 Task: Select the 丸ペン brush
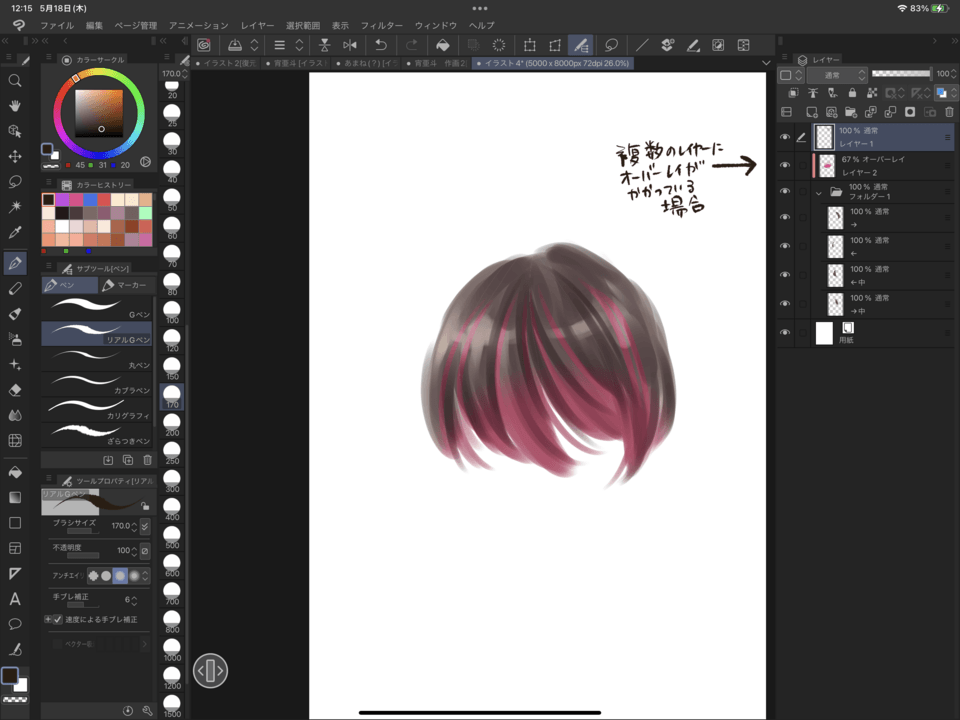[97, 356]
